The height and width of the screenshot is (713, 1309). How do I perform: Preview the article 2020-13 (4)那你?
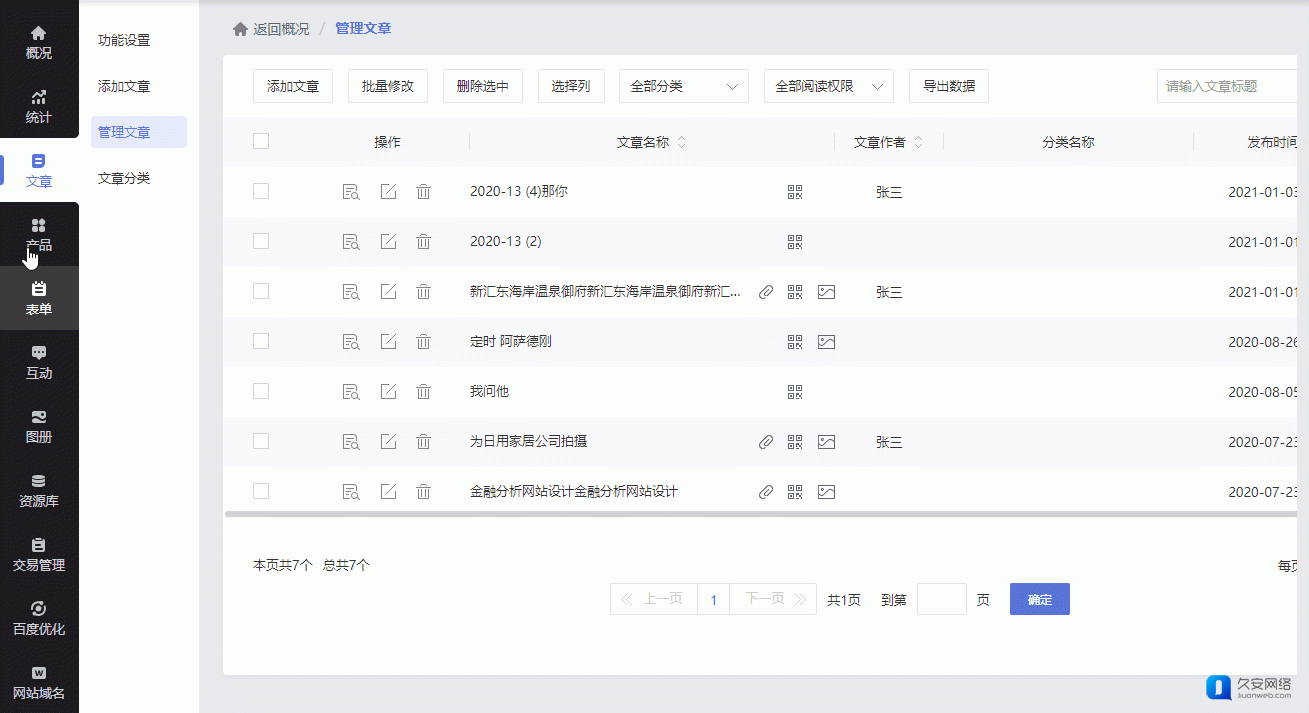click(x=351, y=191)
